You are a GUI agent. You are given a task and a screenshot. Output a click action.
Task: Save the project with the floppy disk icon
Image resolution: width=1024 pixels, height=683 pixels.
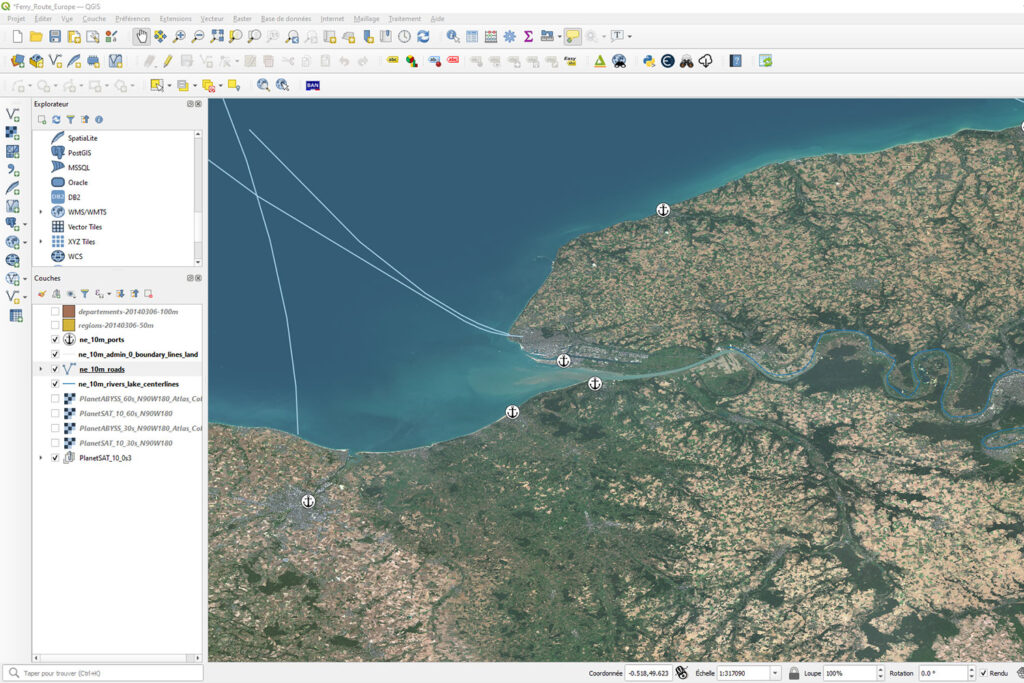pos(55,37)
